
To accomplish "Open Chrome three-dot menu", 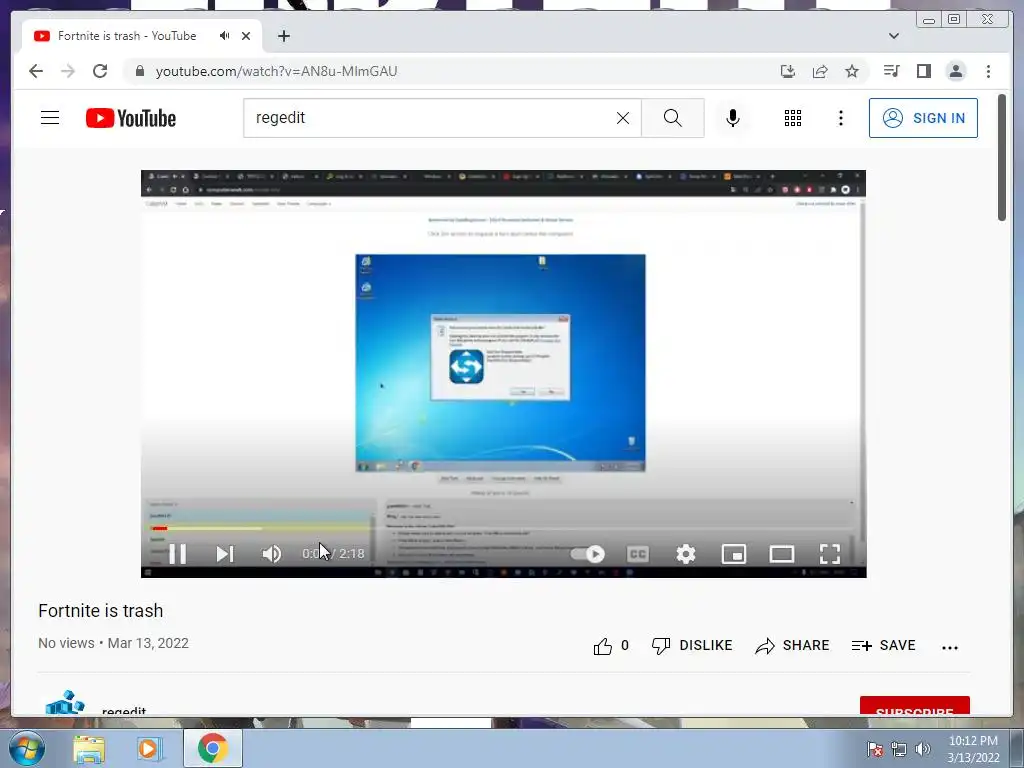I will [x=988, y=71].
